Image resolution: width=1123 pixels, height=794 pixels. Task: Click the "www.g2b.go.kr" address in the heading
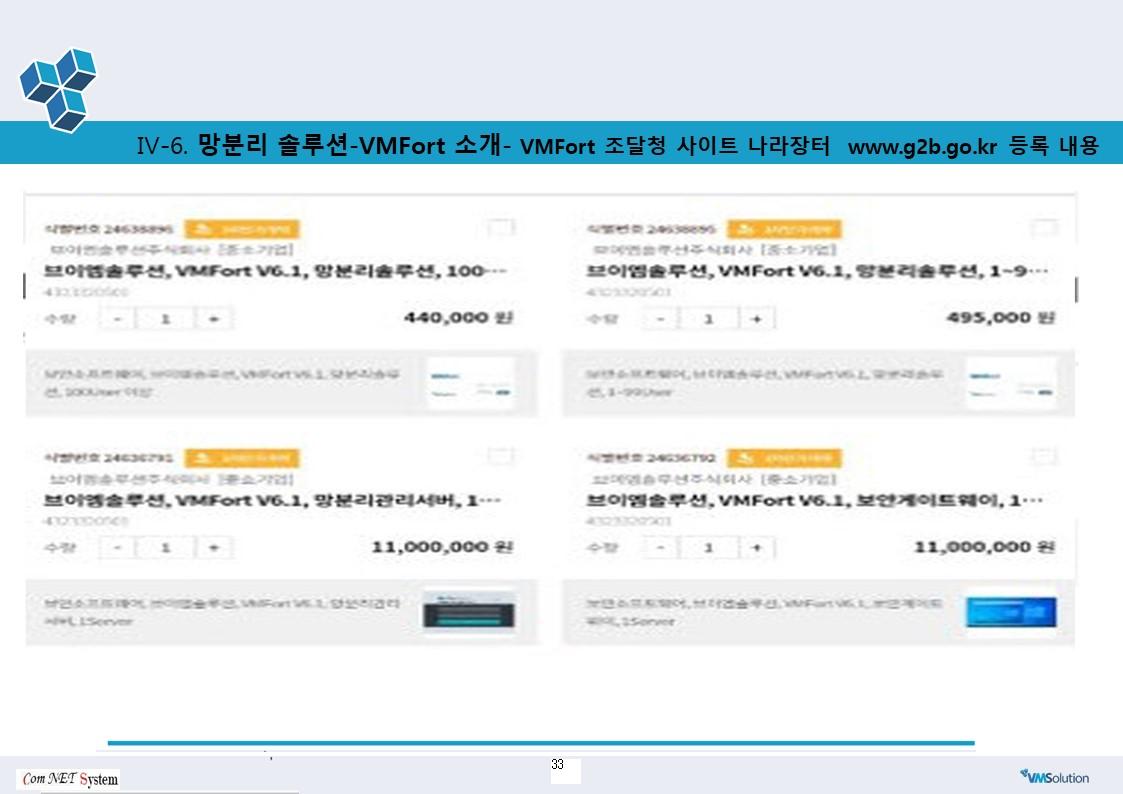[x=922, y=147]
